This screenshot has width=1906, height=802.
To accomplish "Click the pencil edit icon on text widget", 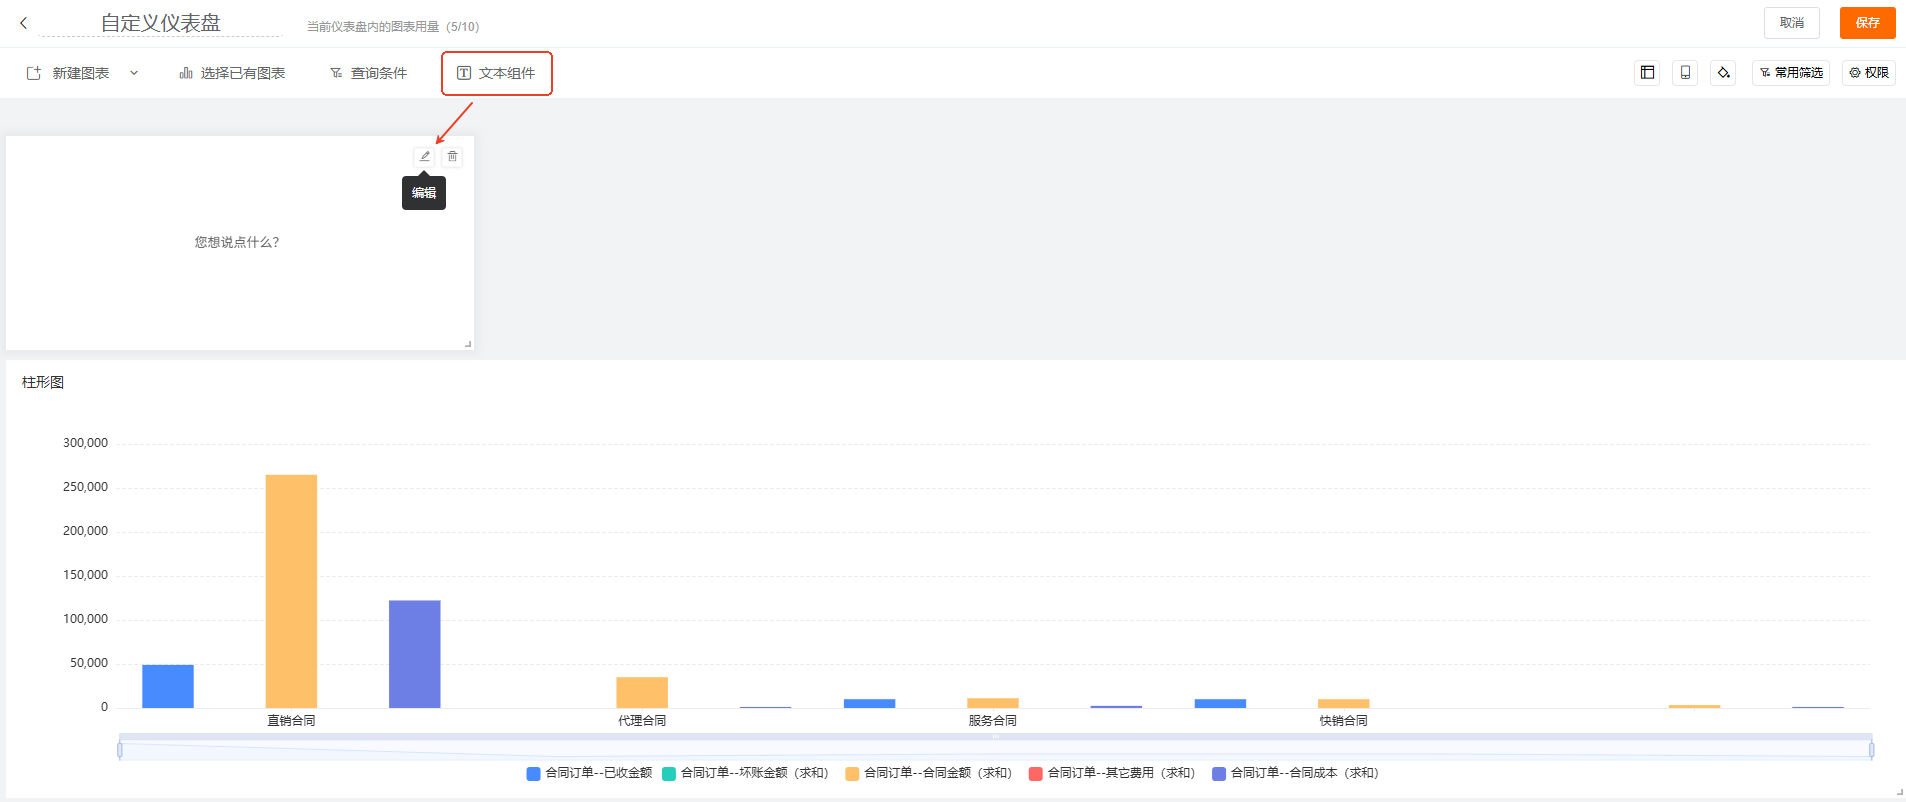I will [x=424, y=156].
